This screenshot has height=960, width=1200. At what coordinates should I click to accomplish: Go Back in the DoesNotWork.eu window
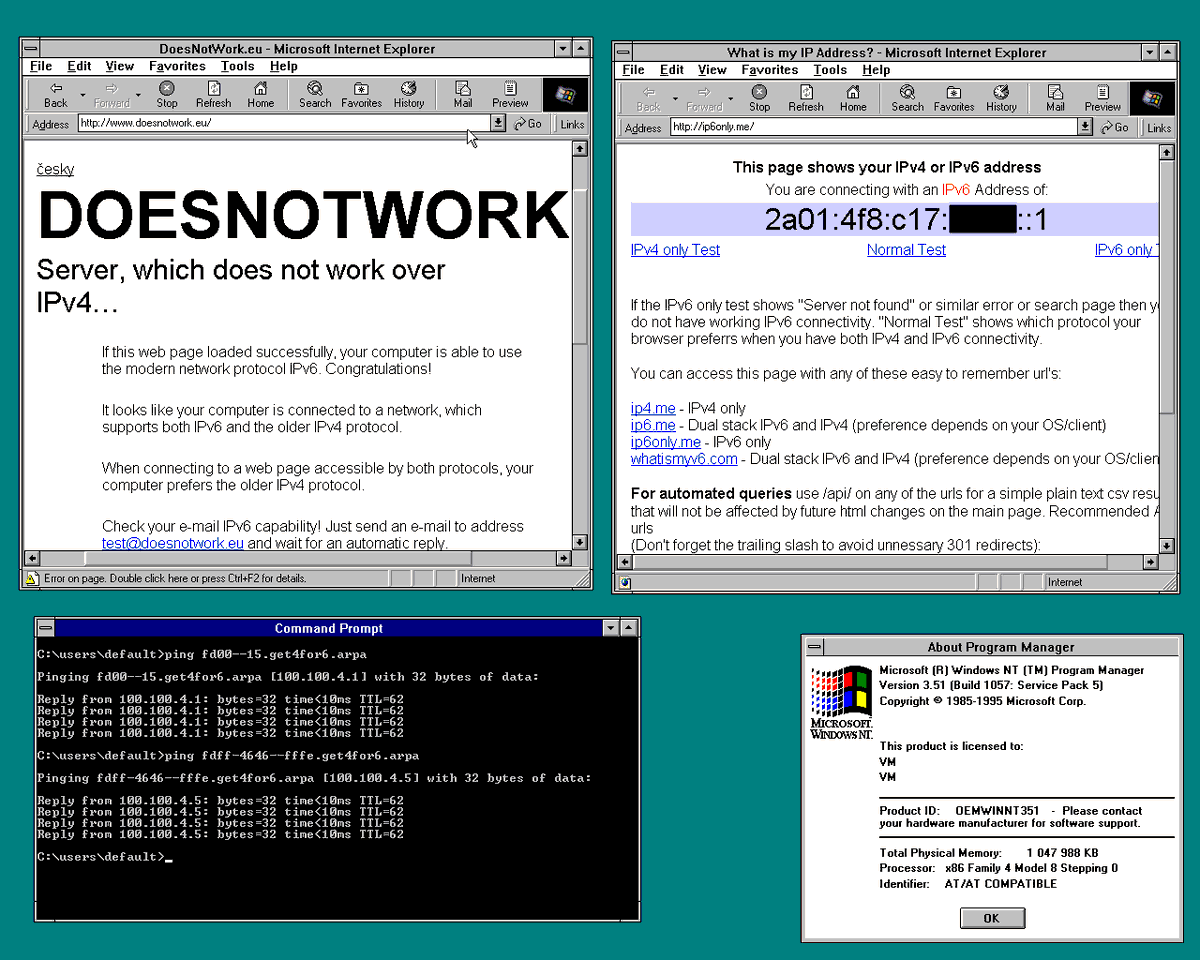56,94
